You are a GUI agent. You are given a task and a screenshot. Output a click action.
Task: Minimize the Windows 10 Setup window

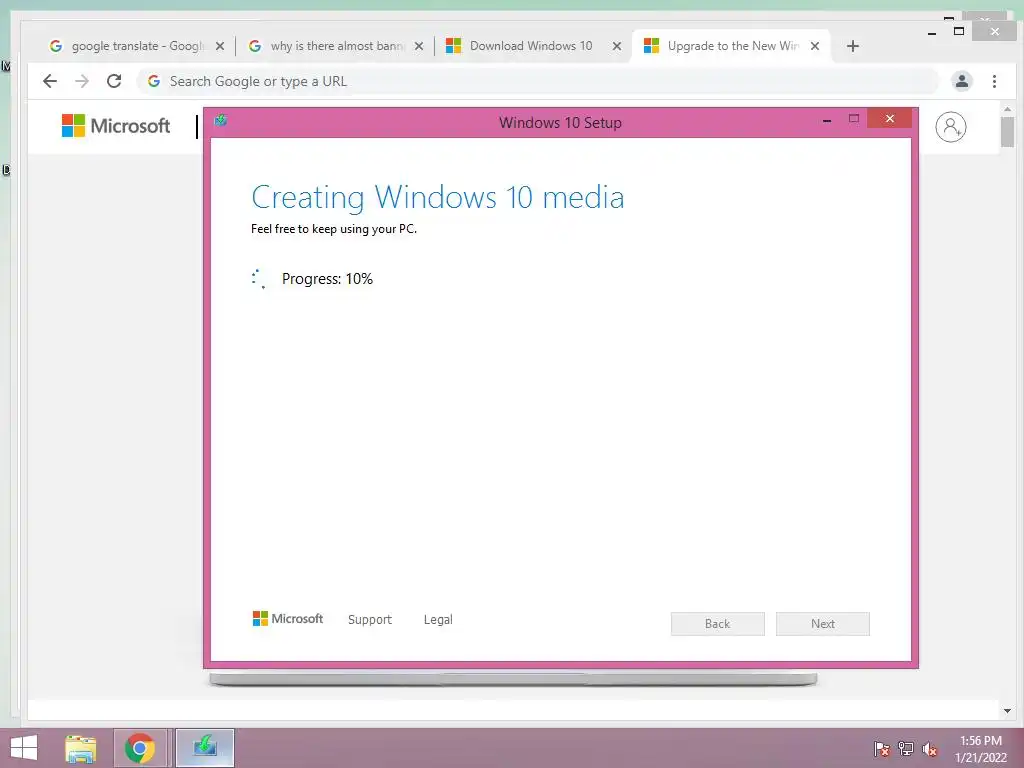pos(827,120)
